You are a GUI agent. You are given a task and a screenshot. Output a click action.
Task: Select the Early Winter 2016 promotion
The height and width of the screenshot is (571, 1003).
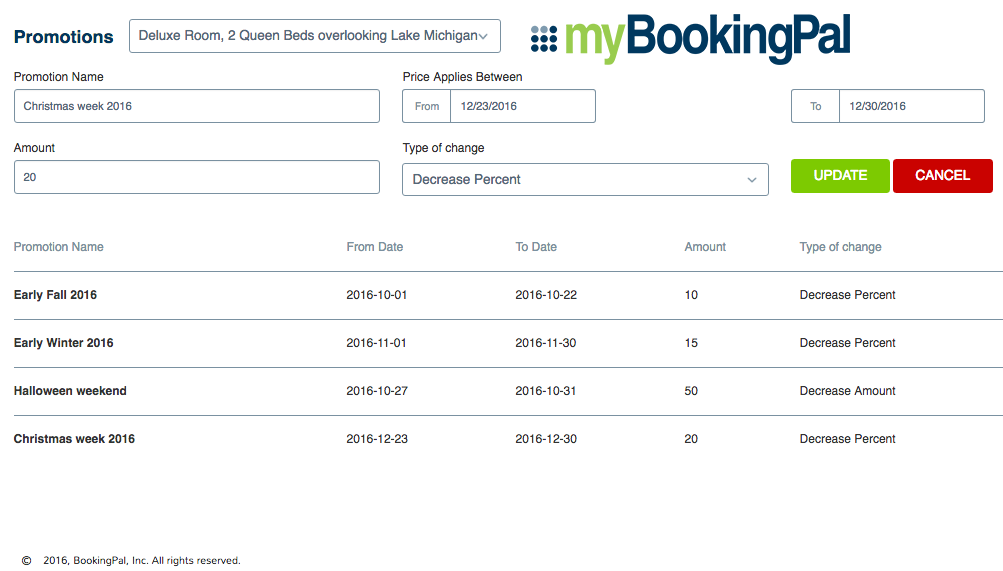pyautogui.click(x=64, y=343)
